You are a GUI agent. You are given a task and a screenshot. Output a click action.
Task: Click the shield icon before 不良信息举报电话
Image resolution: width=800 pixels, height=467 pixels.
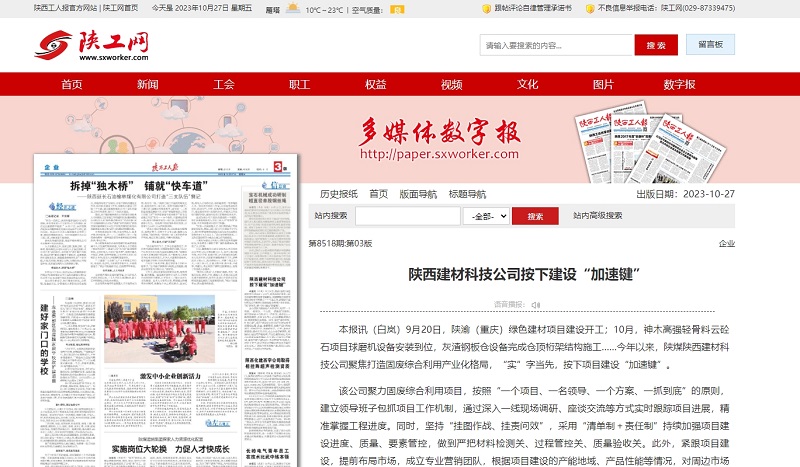point(590,9)
